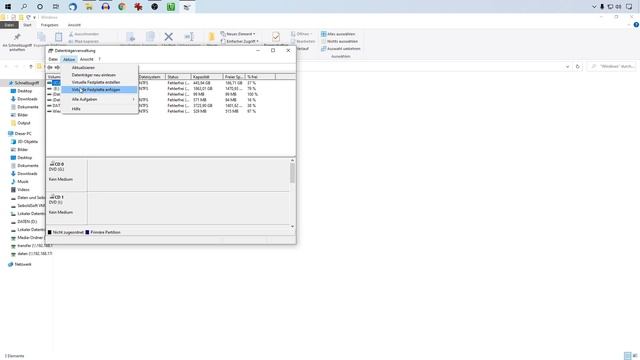This screenshot has height=360, width=640.
Task: Click the disk pane vertical scrollbar thumb
Action: click(292, 173)
